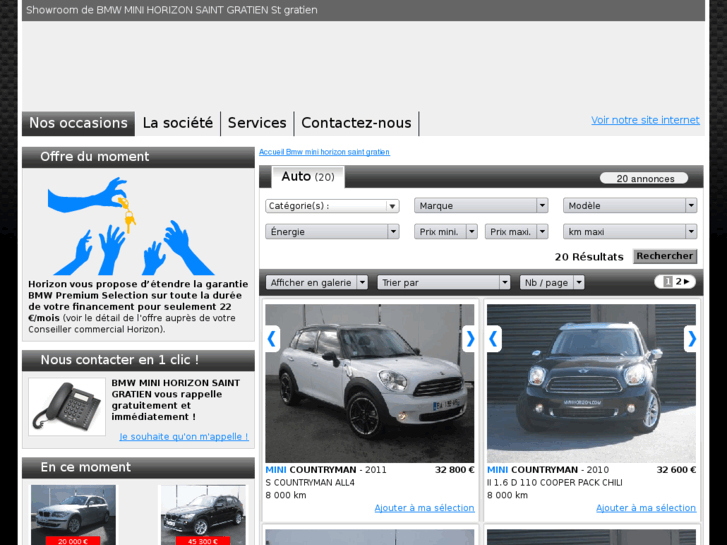Image resolution: width=727 pixels, height=545 pixels.
Task: Click II 1.6 D 110 COOPER PACK CHILI text
Action: coord(555,483)
